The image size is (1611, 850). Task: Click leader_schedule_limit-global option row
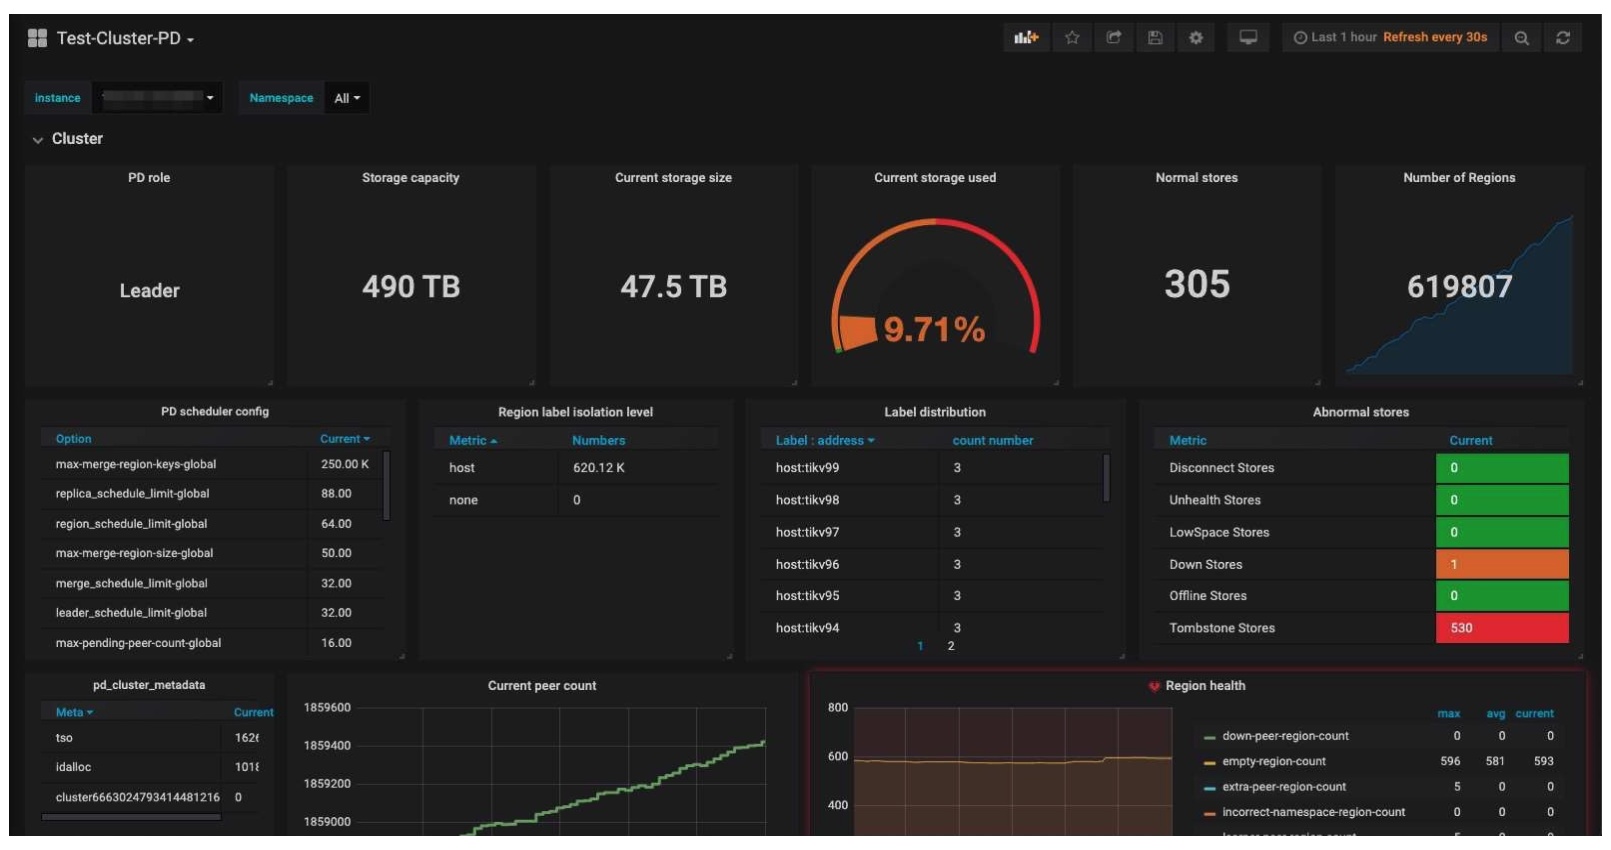[212, 613]
